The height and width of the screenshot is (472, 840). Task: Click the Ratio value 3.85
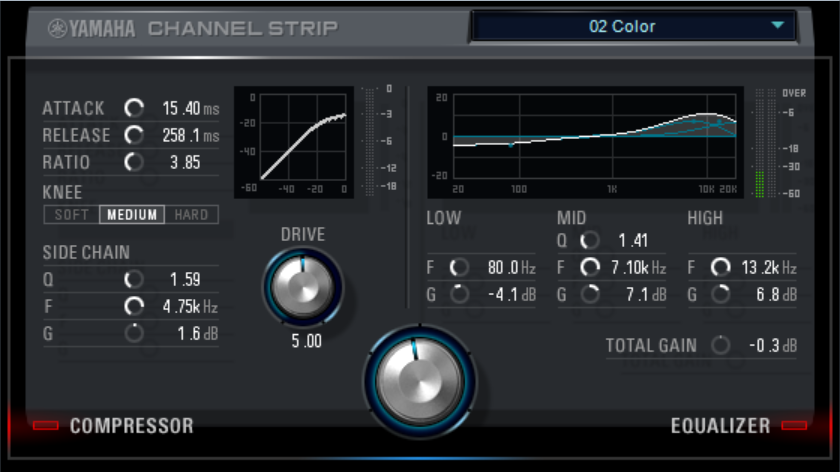pos(185,162)
